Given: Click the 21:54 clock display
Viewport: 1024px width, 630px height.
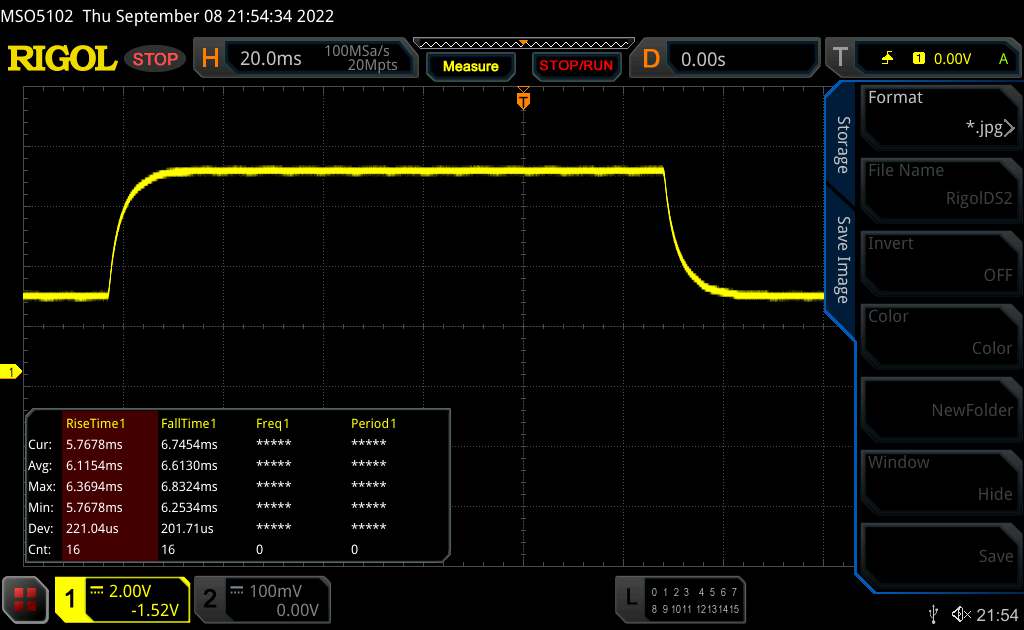Looking at the screenshot, I should pyautogui.click(x=997, y=615).
